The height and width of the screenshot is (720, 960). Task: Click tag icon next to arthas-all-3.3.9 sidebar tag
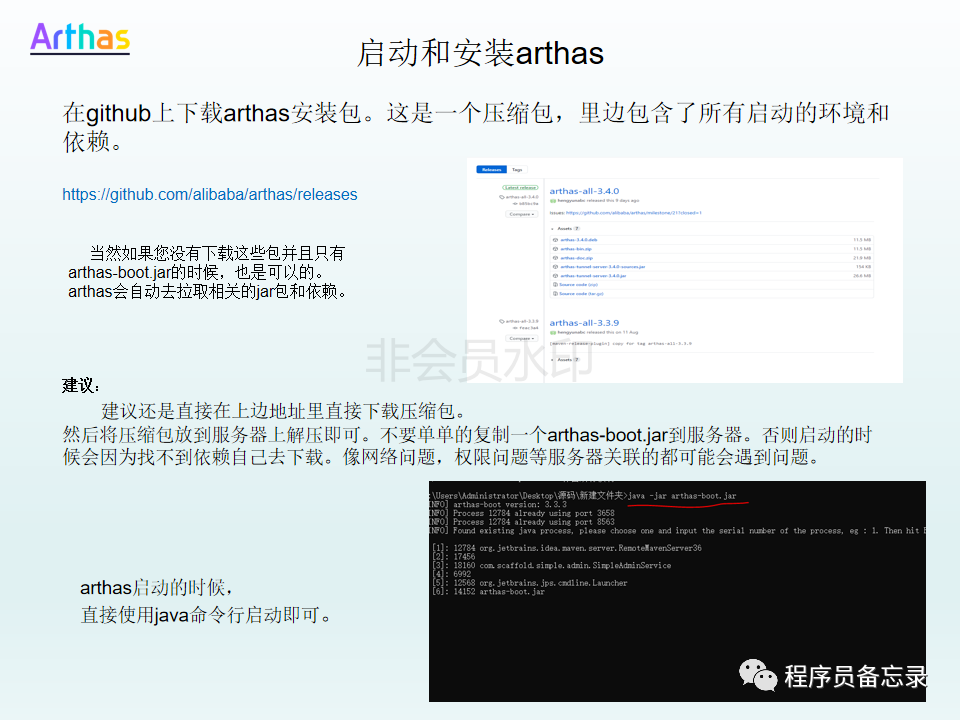[x=502, y=321]
